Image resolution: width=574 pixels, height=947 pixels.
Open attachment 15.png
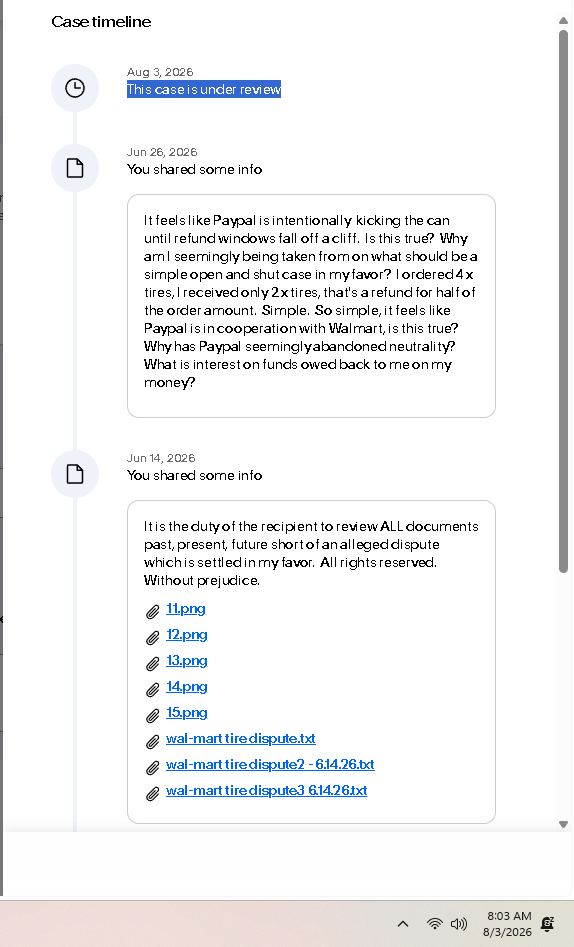187,713
